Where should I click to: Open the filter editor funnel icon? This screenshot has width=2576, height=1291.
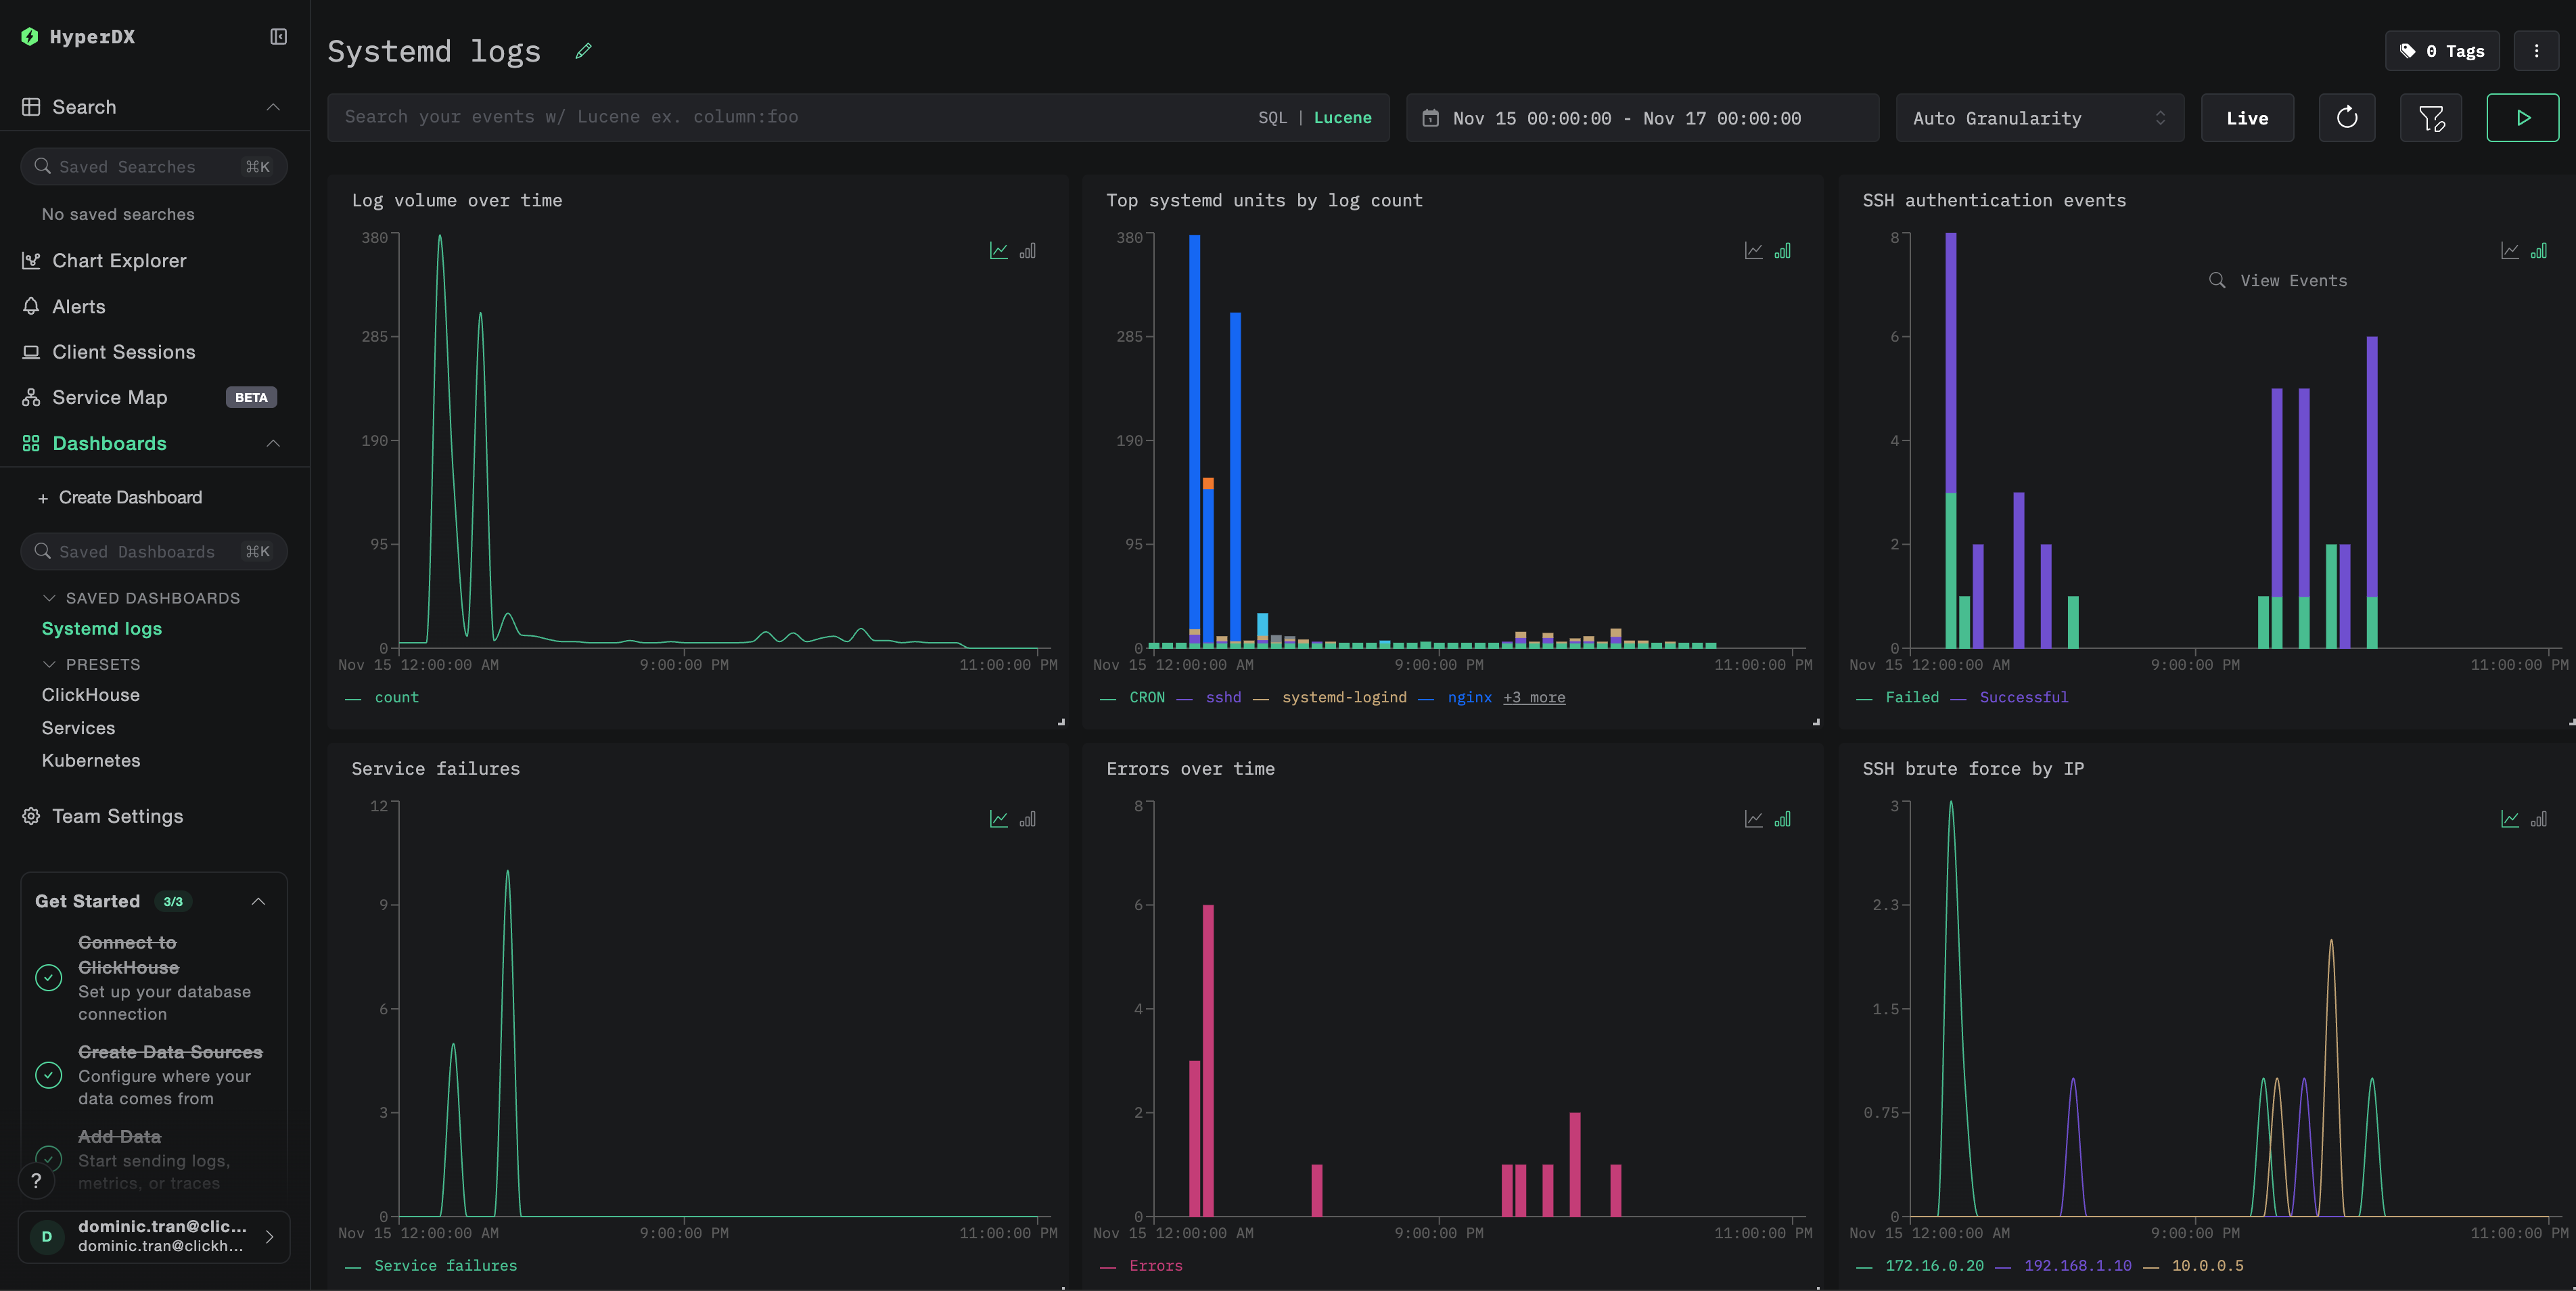2431,117
